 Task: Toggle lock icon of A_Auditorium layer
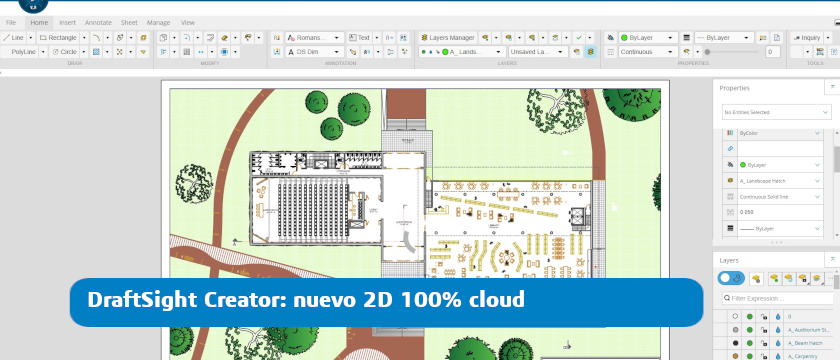coord(764,330)
